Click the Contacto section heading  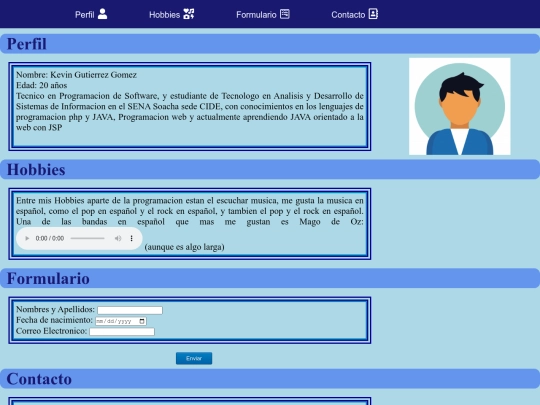pos(39,379)
